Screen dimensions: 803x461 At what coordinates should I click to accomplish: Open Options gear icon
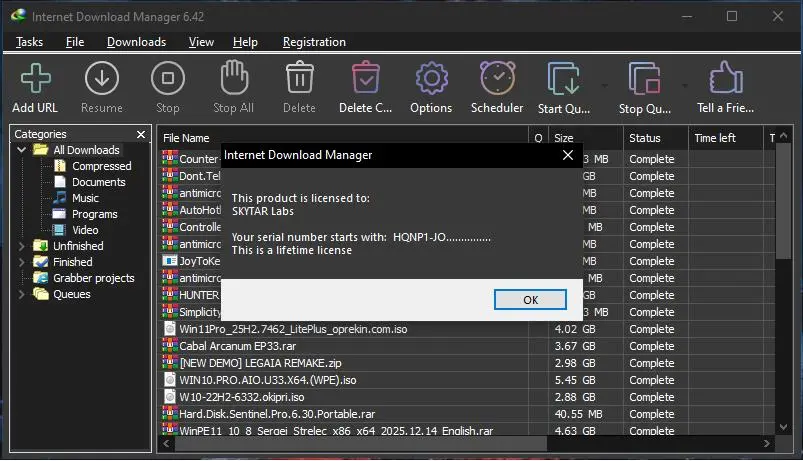(x=431, y=78)
